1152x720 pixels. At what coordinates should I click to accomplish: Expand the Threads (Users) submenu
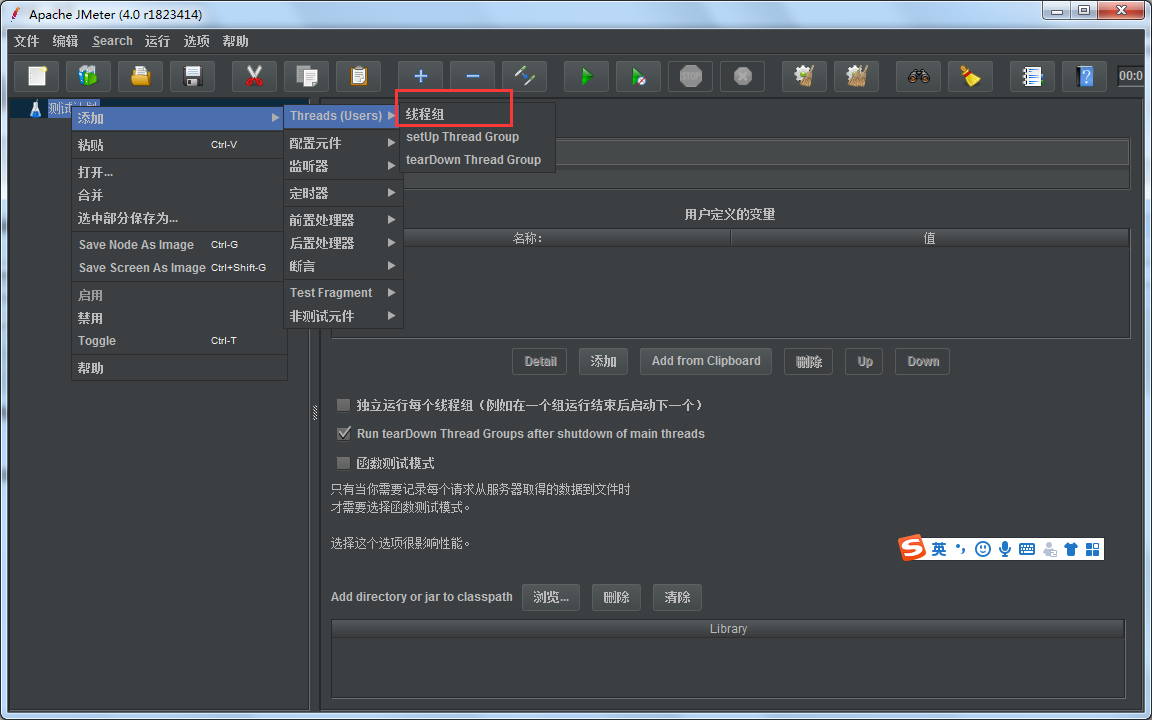[x=342, y=115]
